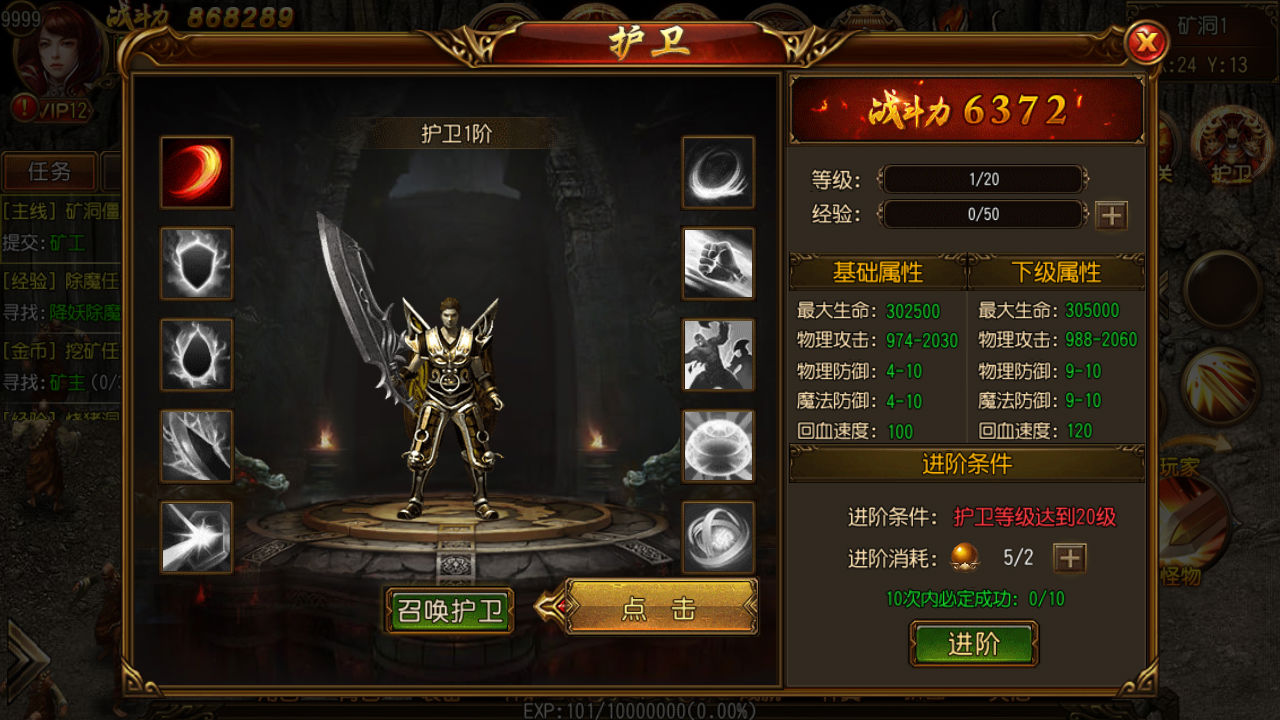The height and width of the screenshot is (720, 1280).
Task: Click the 召唤护卫 summon guard button
Action: (x=450, y=611)
